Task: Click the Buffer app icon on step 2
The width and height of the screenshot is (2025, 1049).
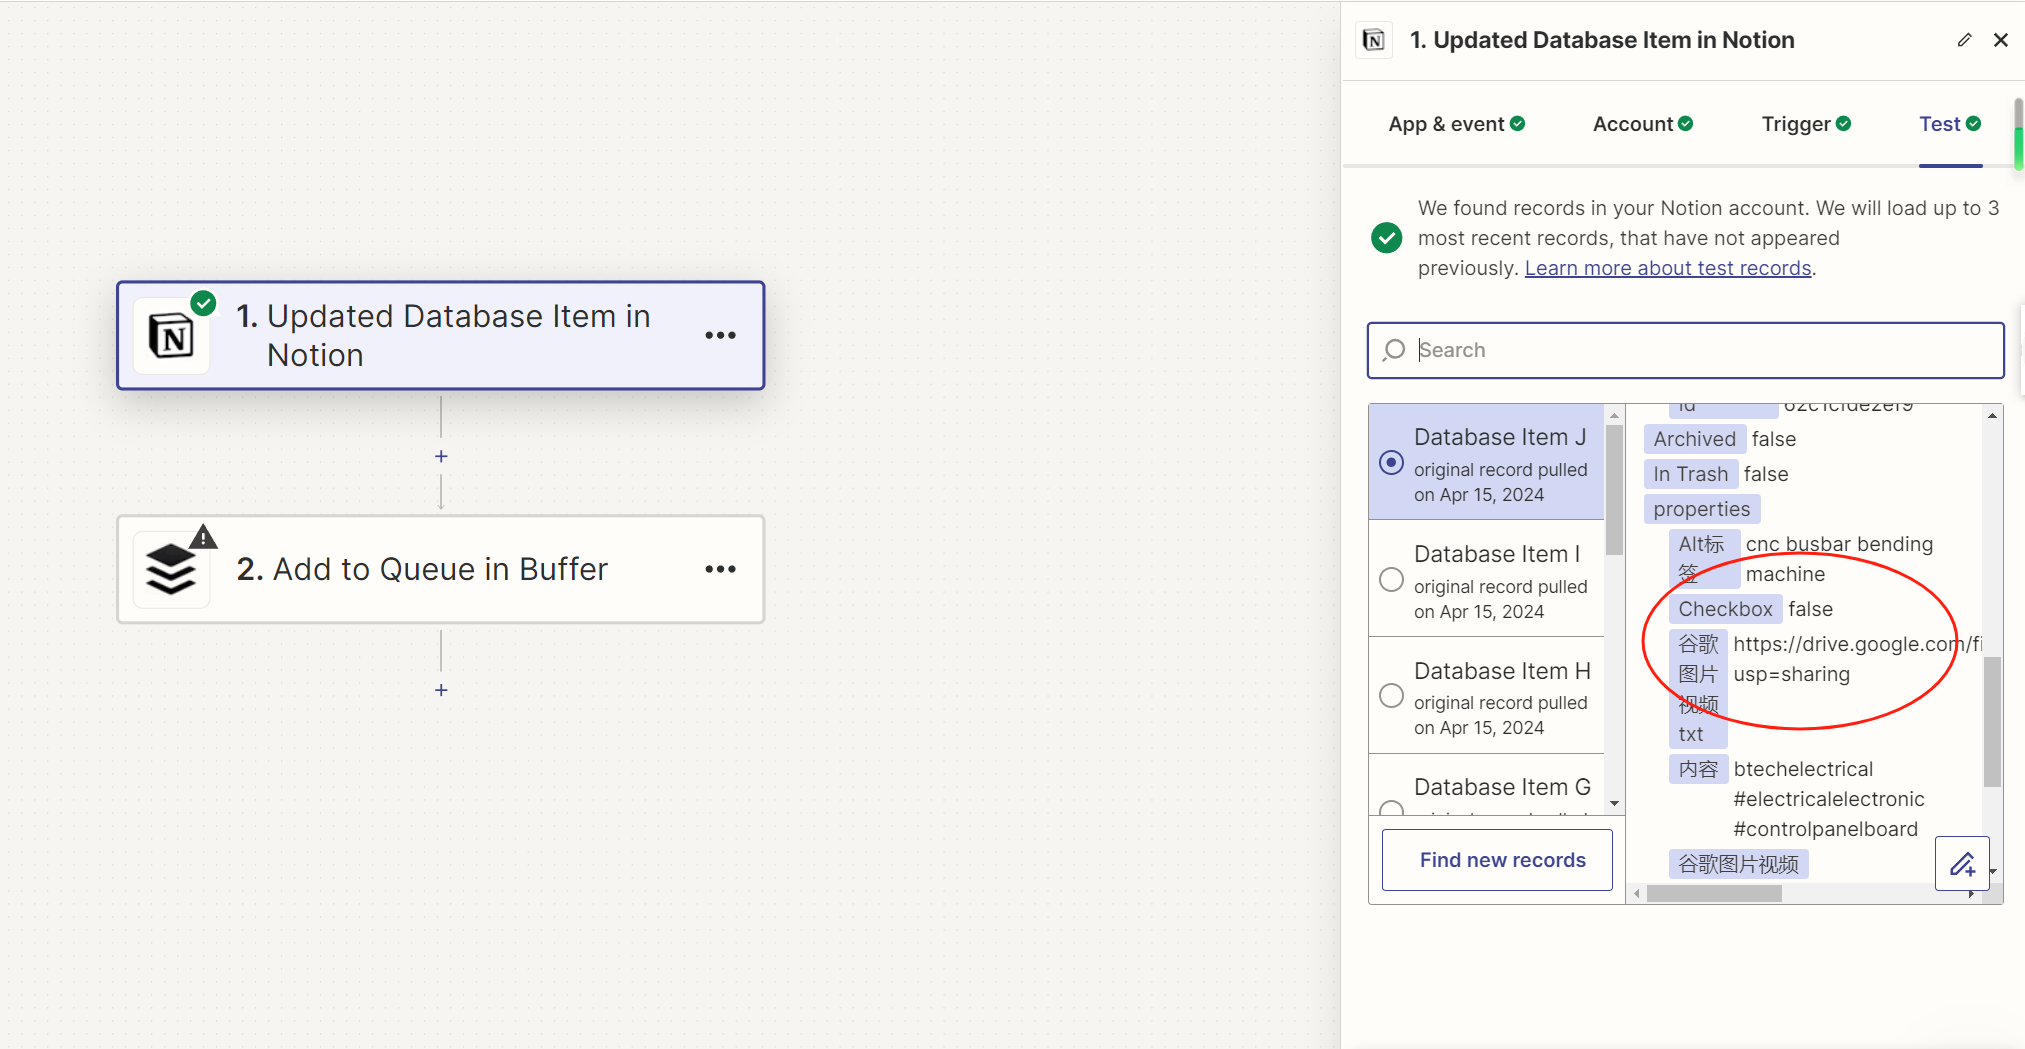Action: tap(172, 570)
